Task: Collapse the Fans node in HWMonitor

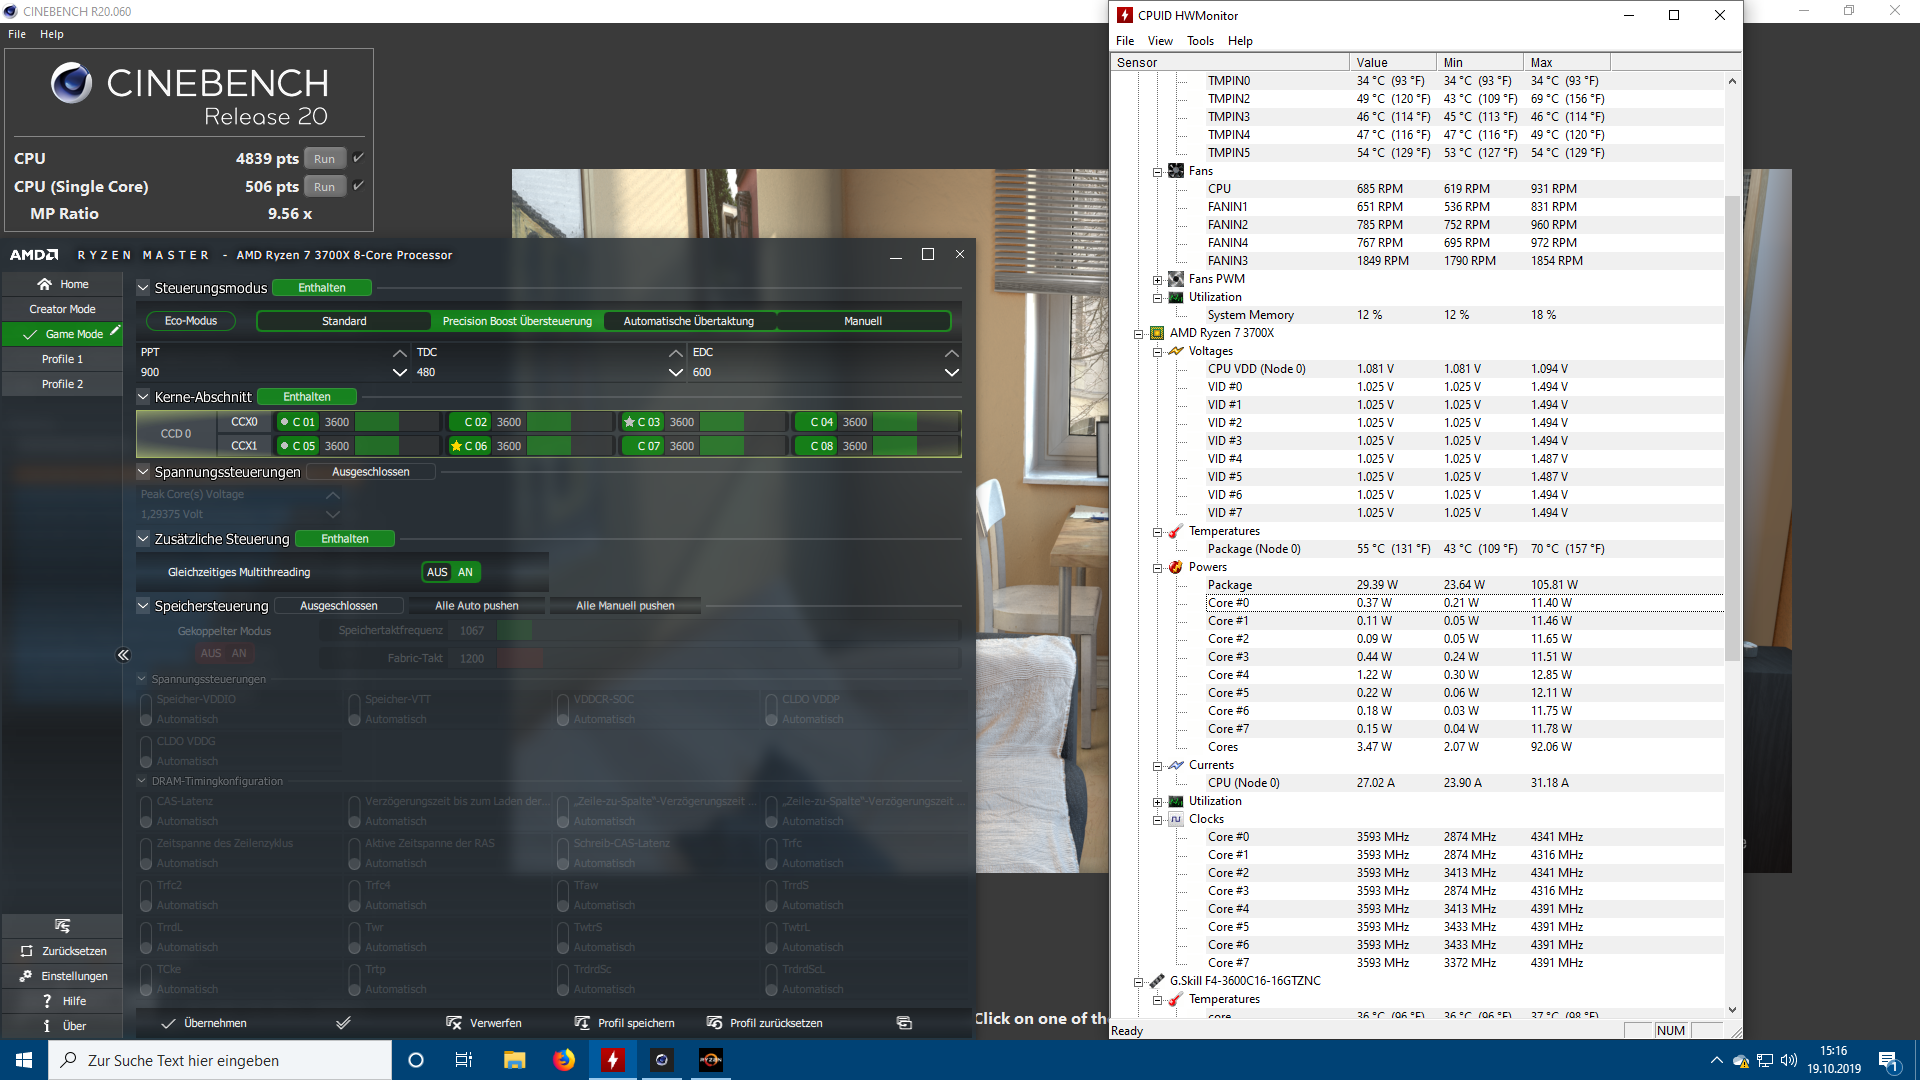Action: click(x=1157, y=172)
